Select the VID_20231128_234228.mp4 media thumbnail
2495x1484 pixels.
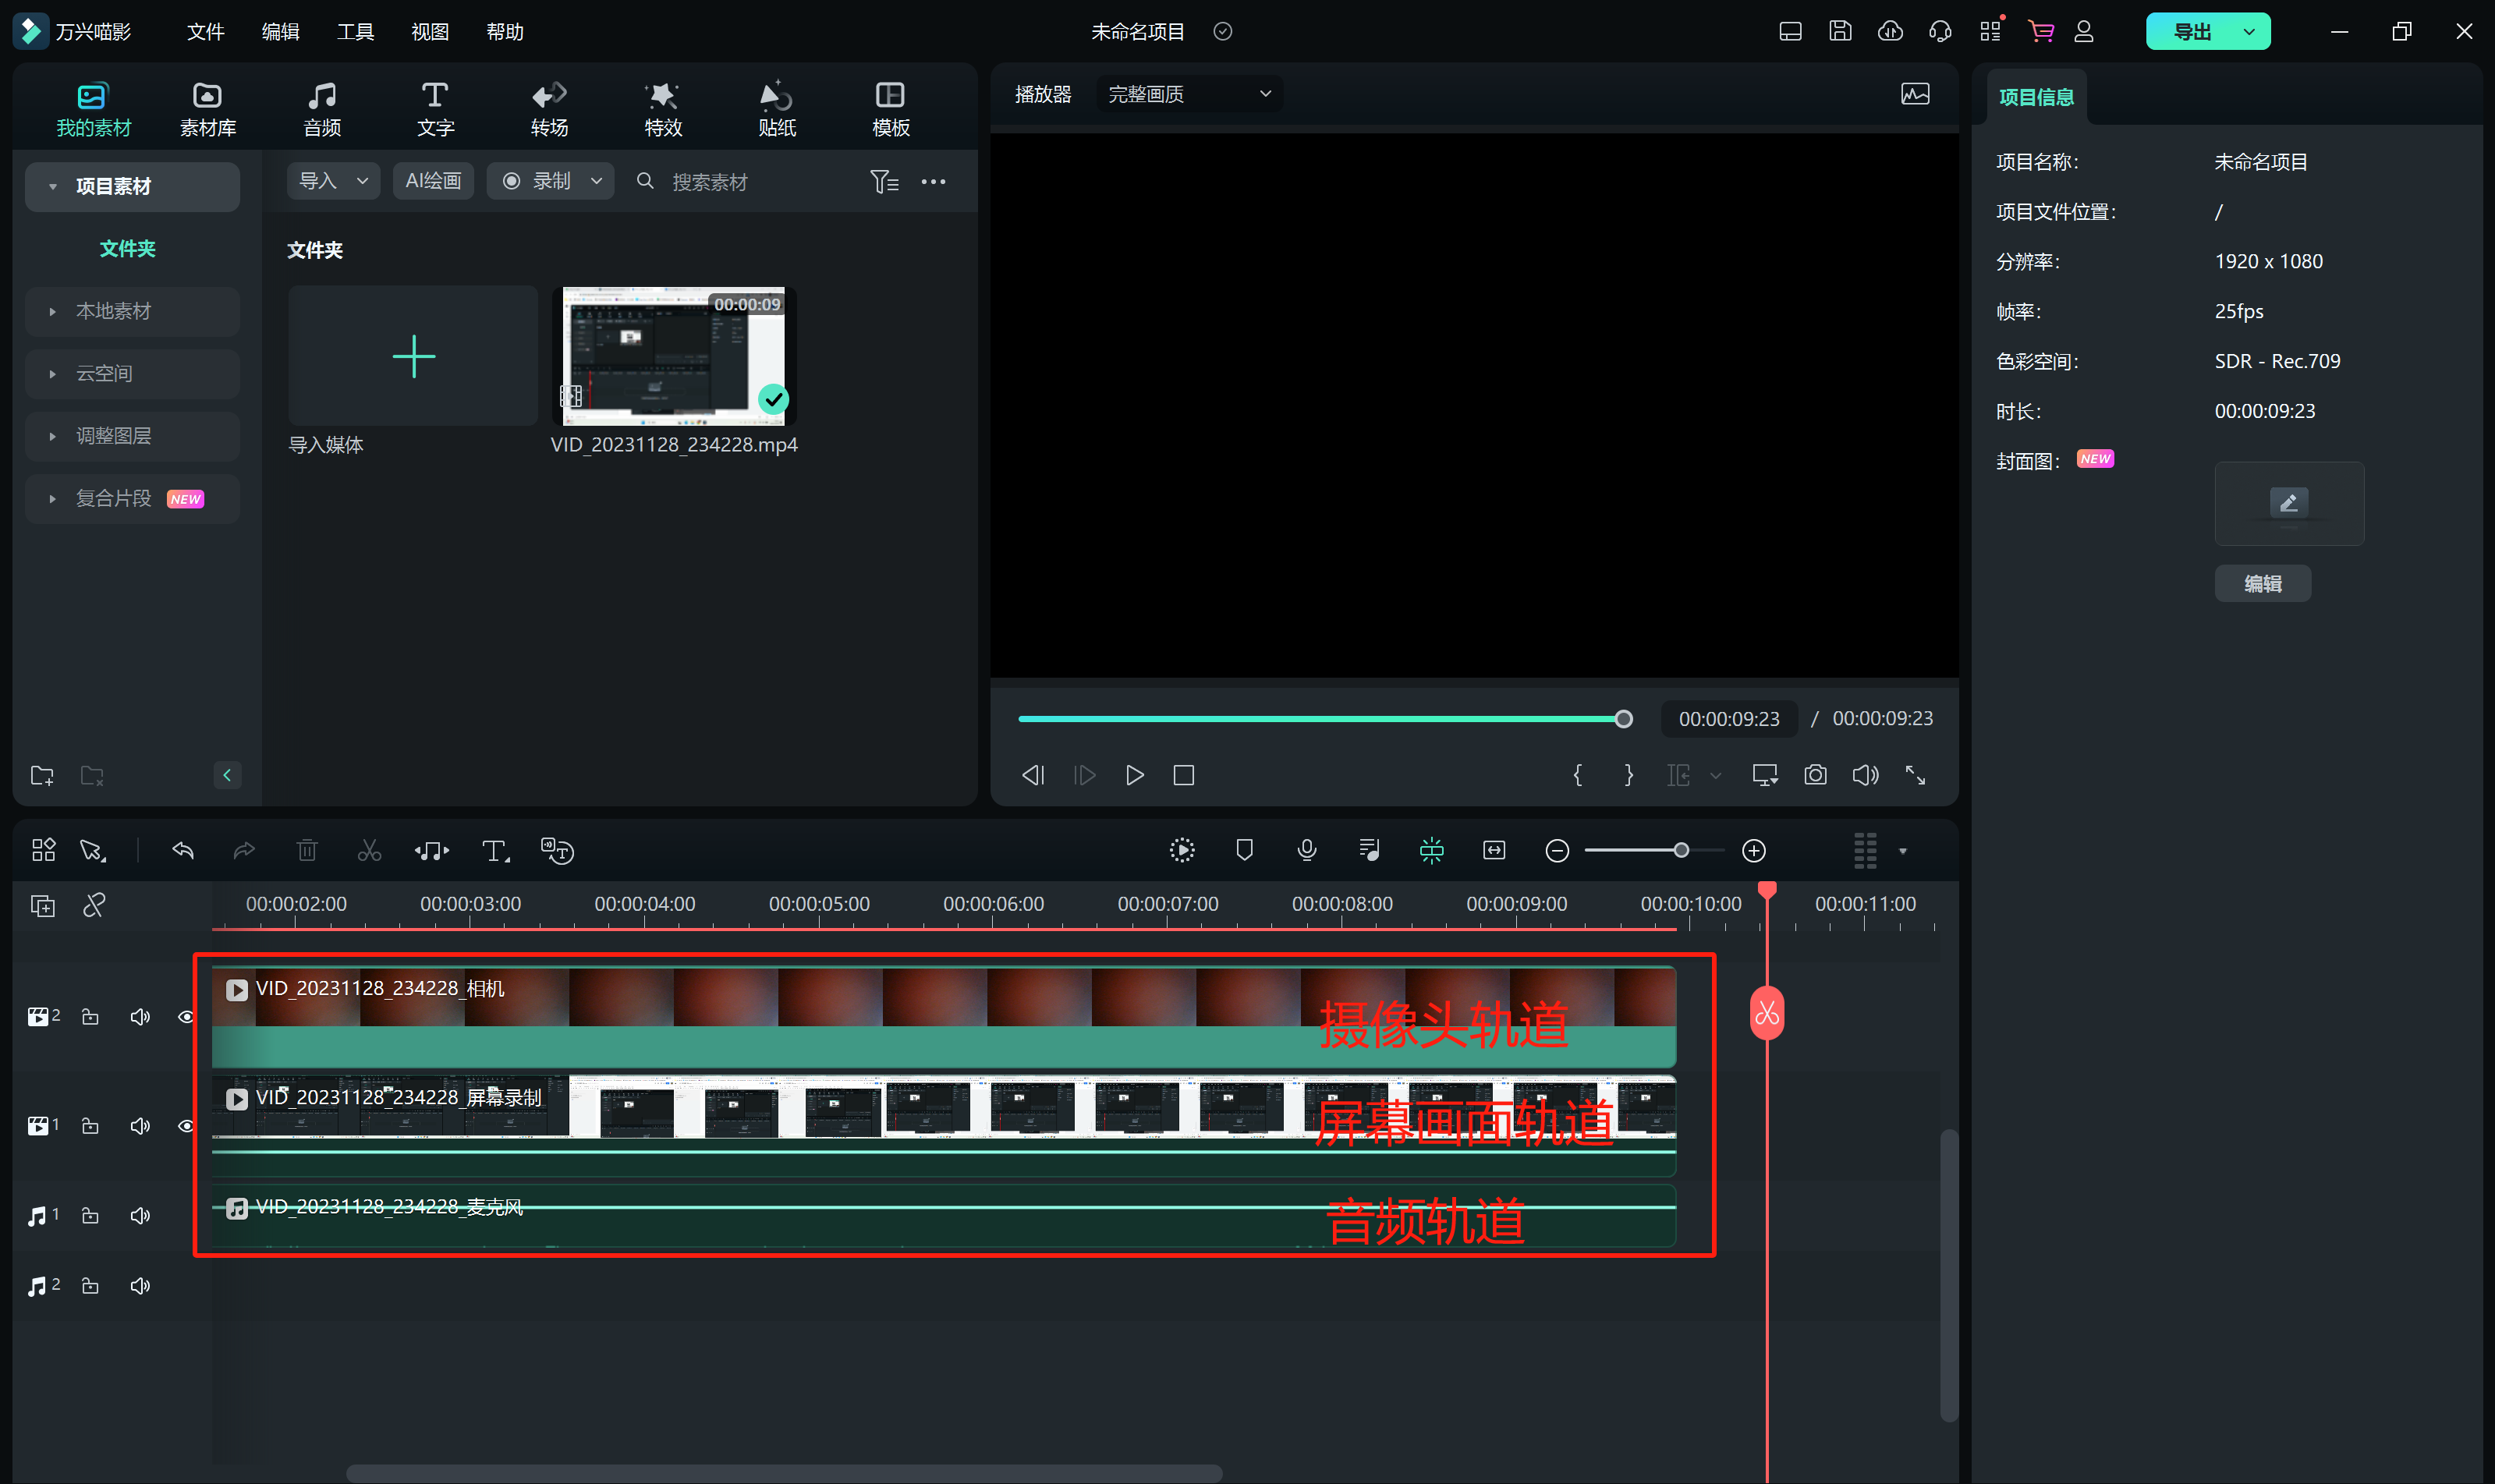[674, 357]
